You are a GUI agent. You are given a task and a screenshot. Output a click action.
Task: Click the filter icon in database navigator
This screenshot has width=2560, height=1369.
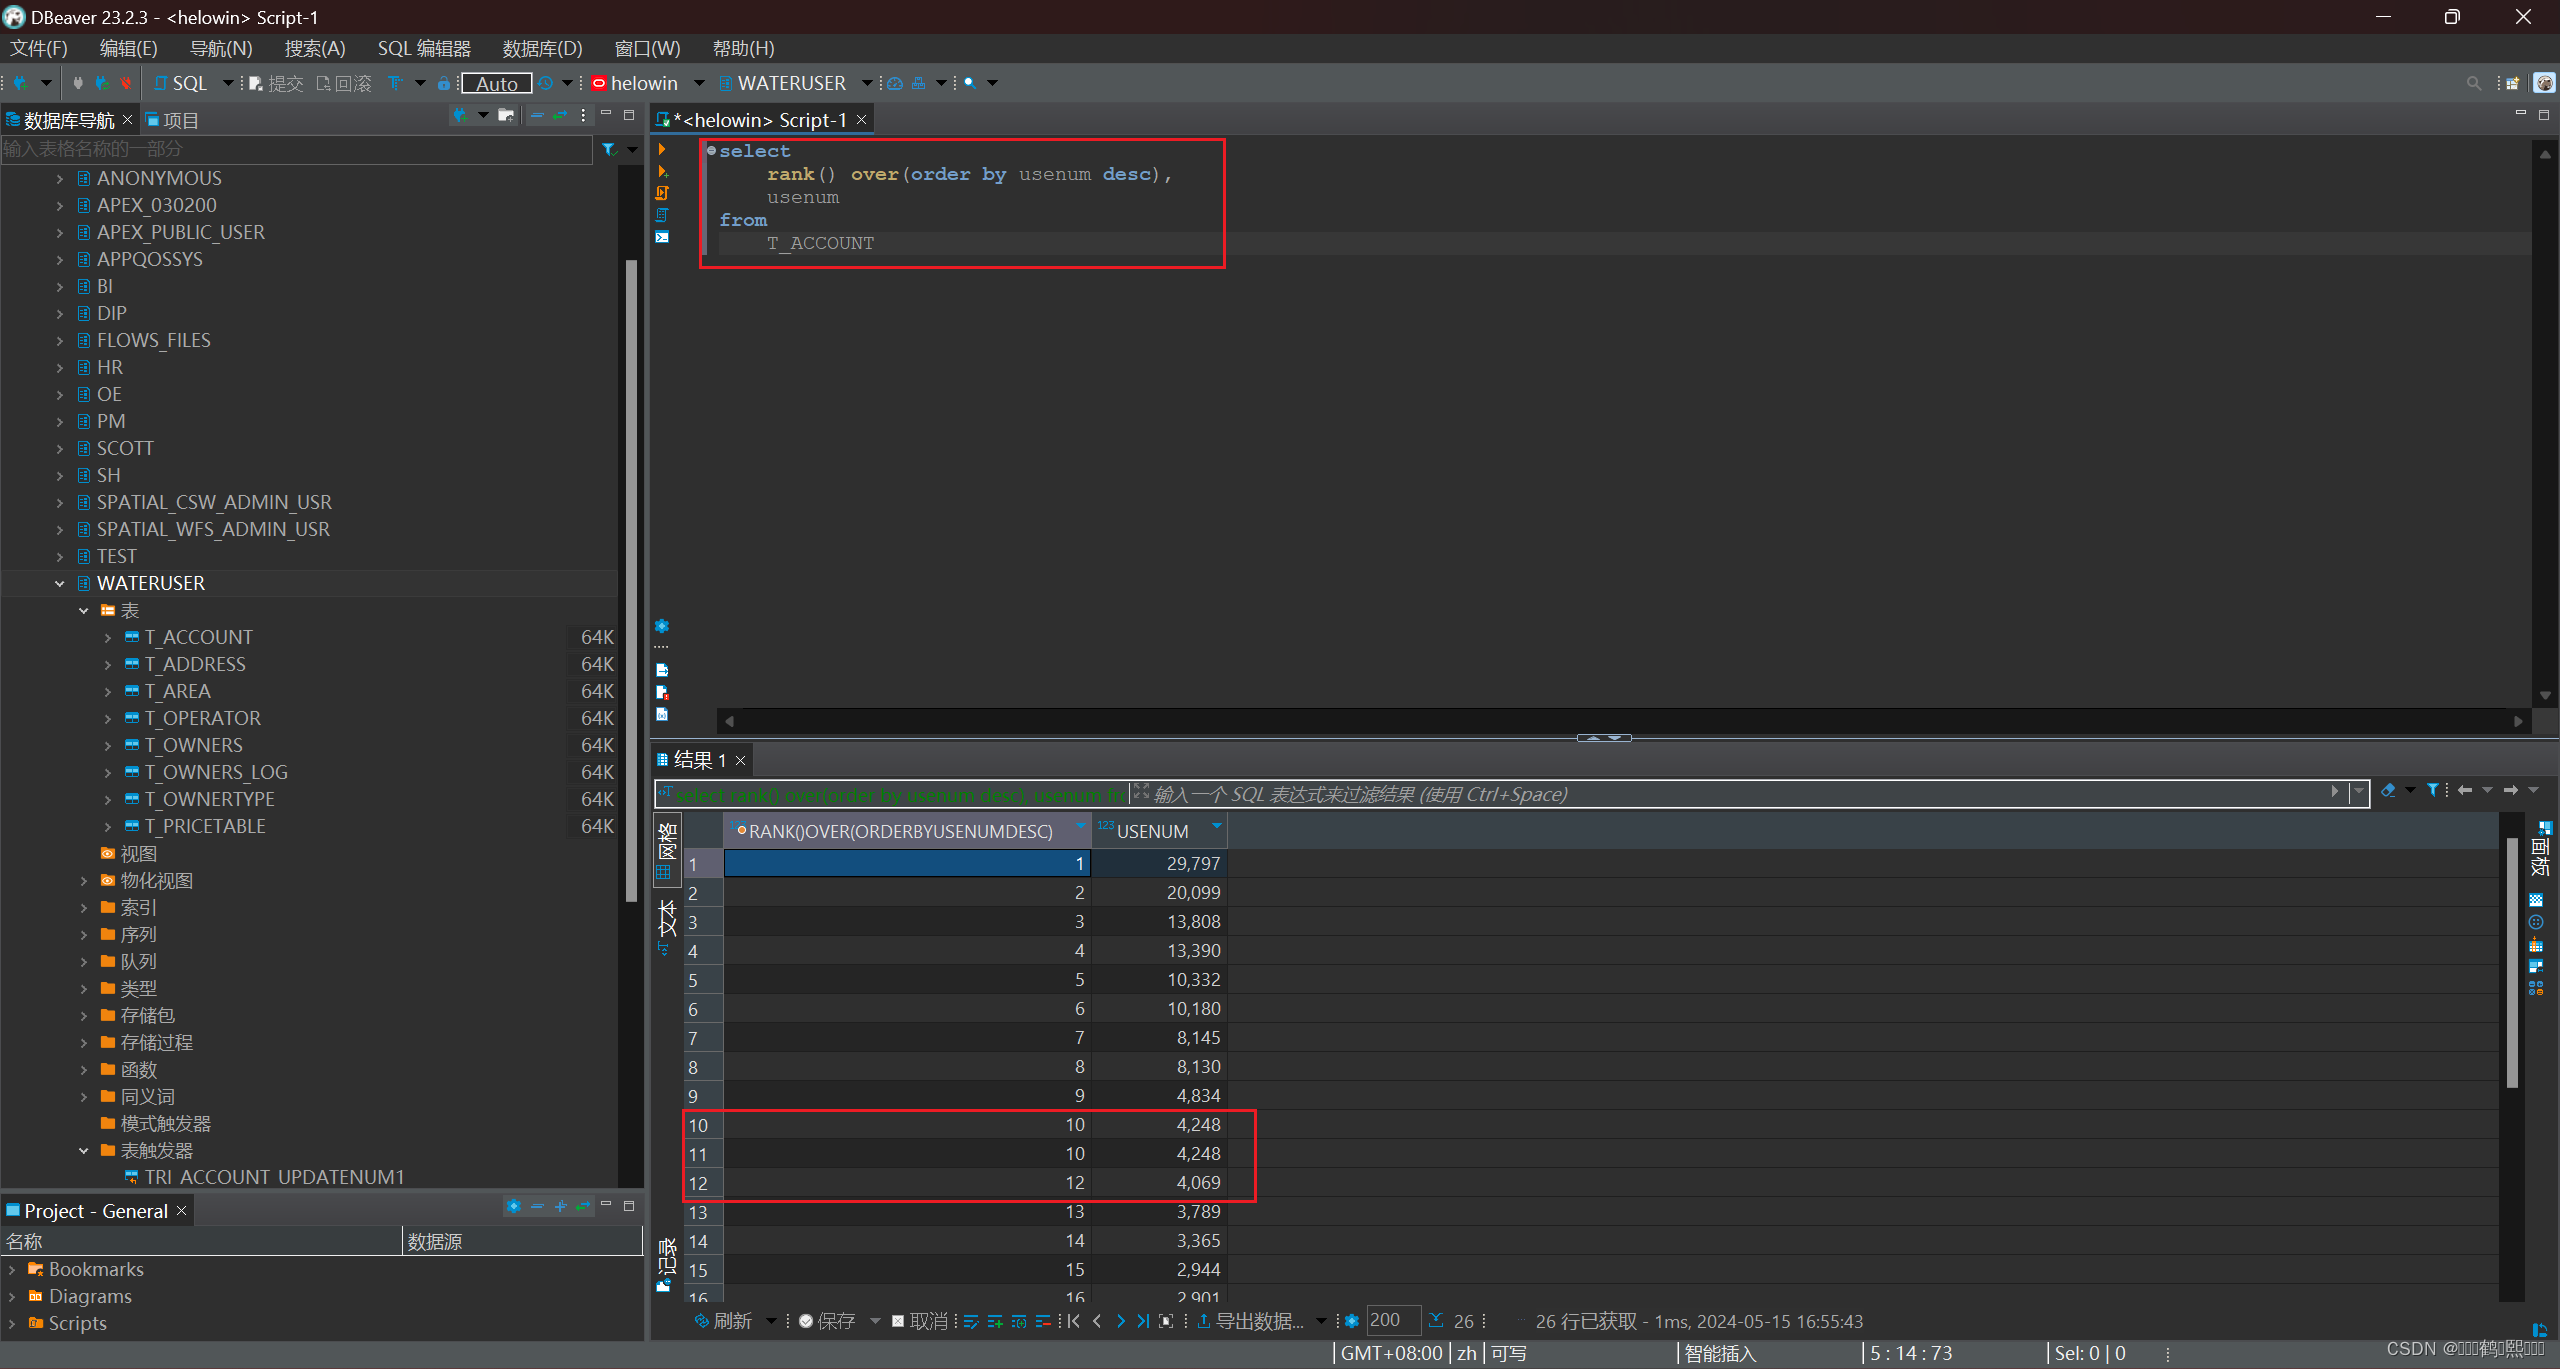pyautogui.click(x=609, y=150)
